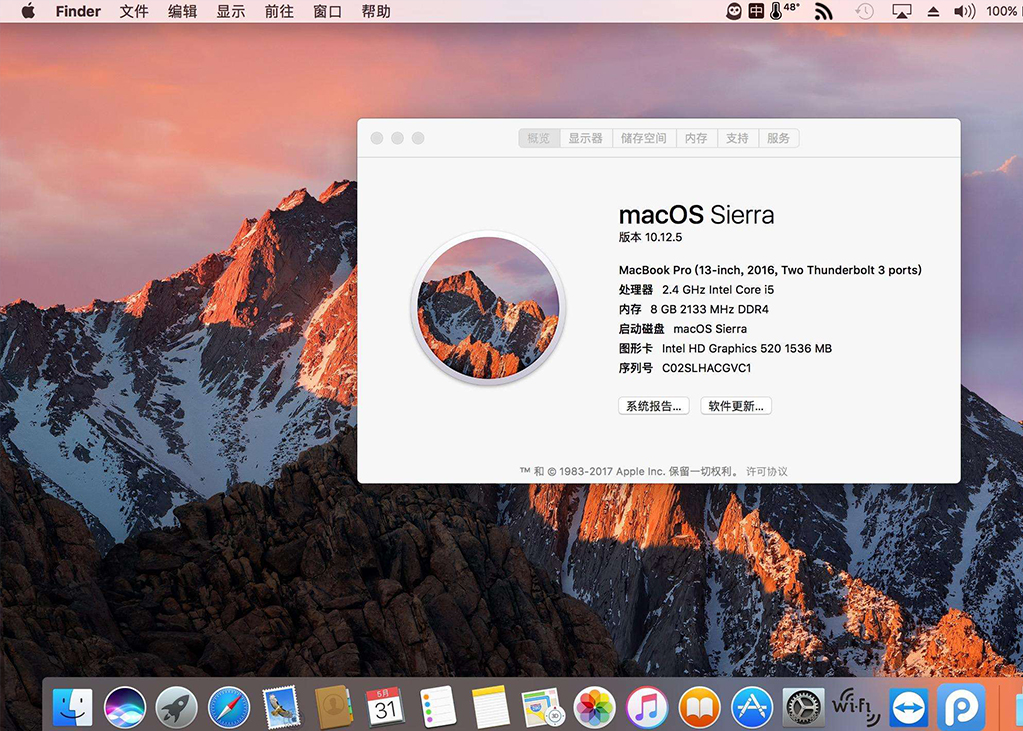
Task: Launch Safari from the dock
Action: click(229, 708)
